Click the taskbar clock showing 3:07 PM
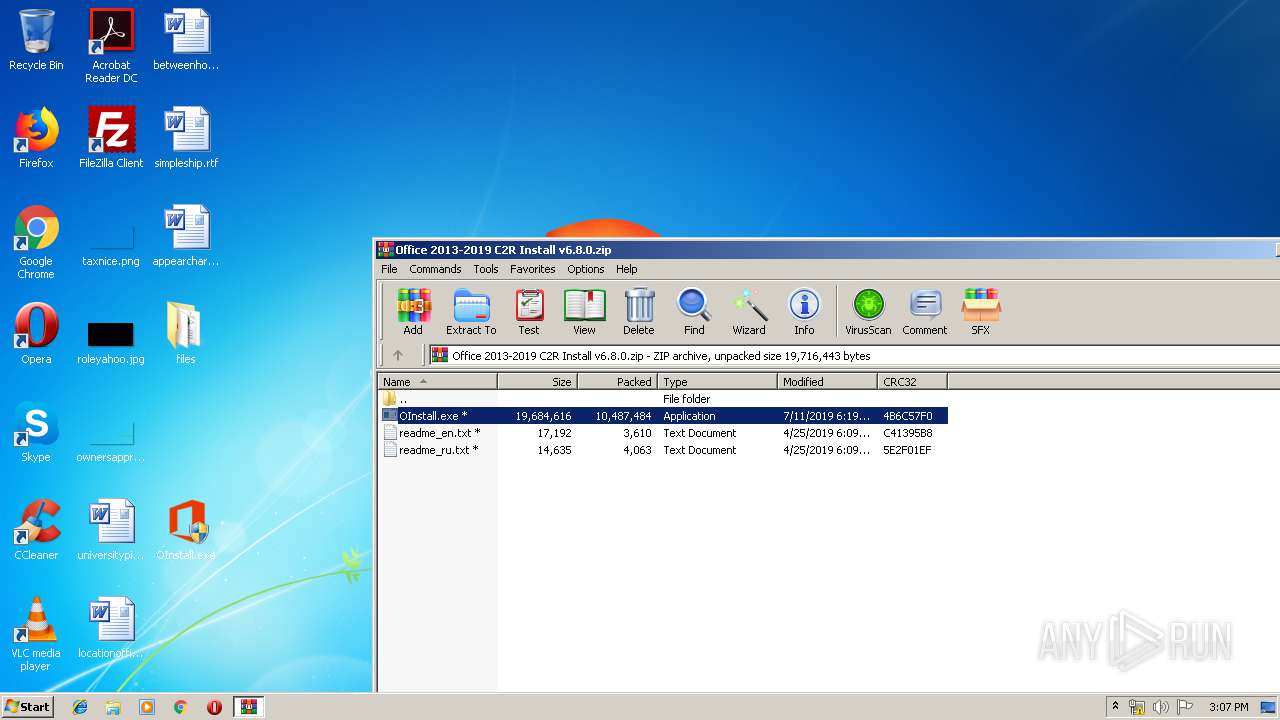The image size is (1280, 720). pyautogui.click(x=1228, y=707)
